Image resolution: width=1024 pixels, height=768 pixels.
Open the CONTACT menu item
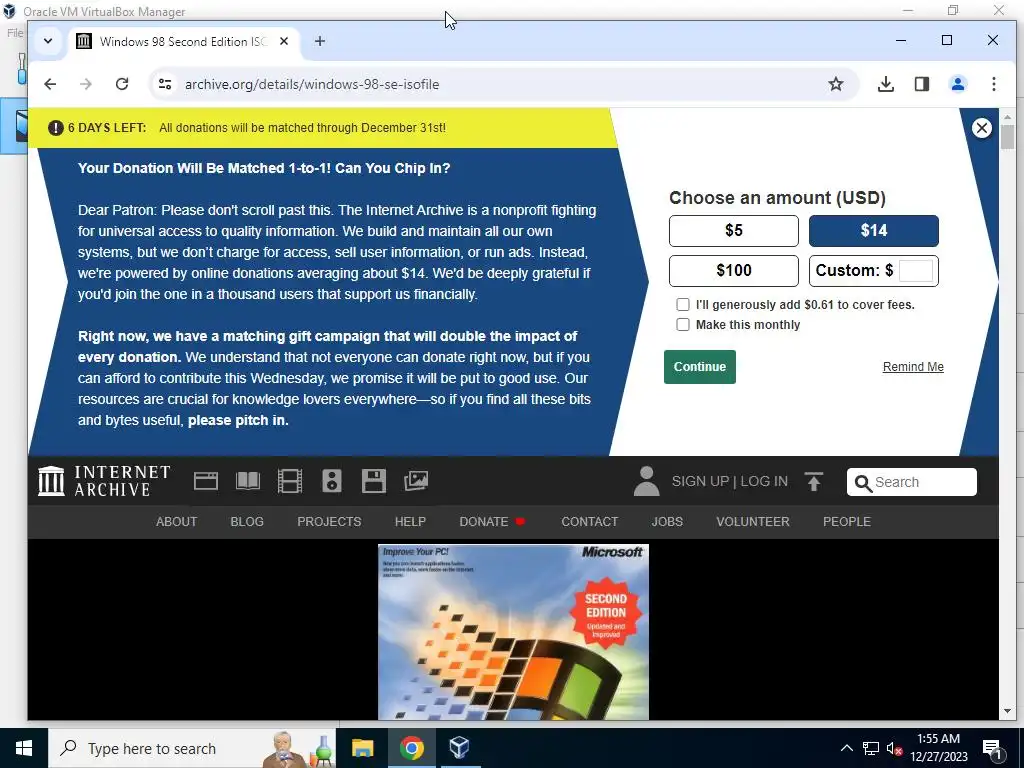tap(590, 522)
